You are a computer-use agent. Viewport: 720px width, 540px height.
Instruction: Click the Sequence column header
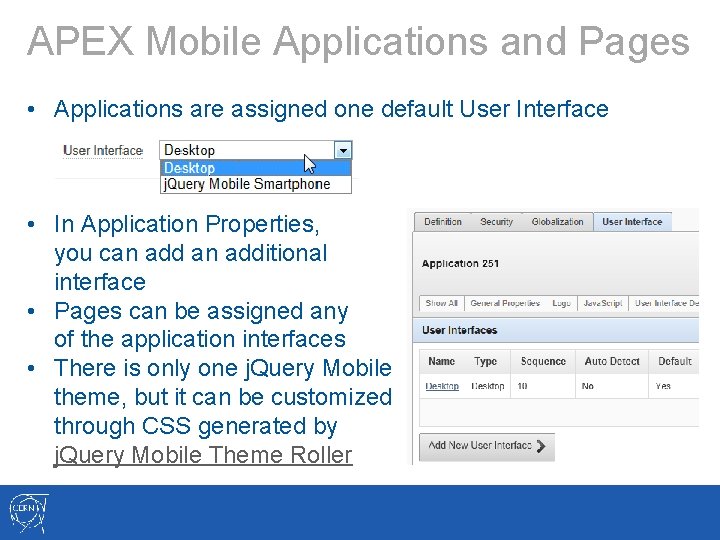click(543, 361)
